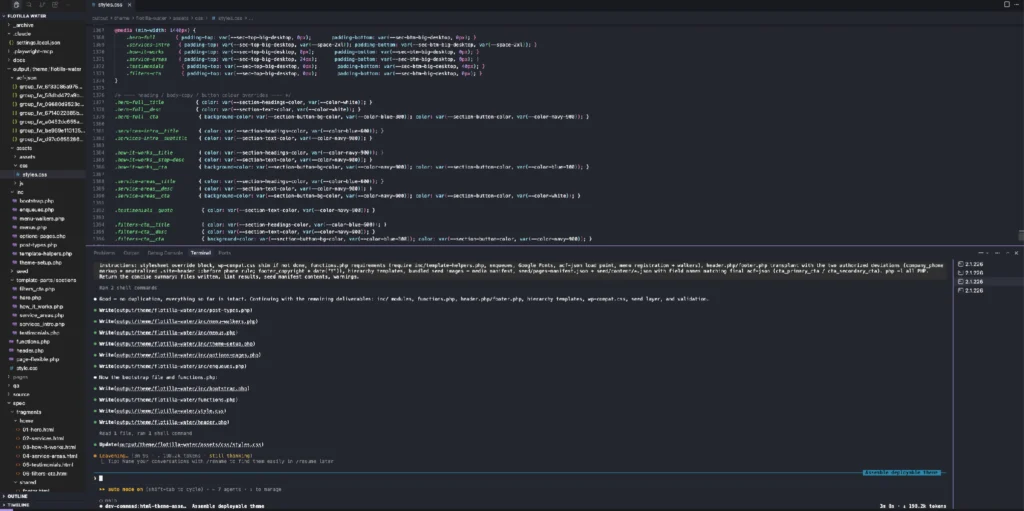Switch to the Problems panel tab
This screenshot has width=1024, height=511.
[104, 252]
